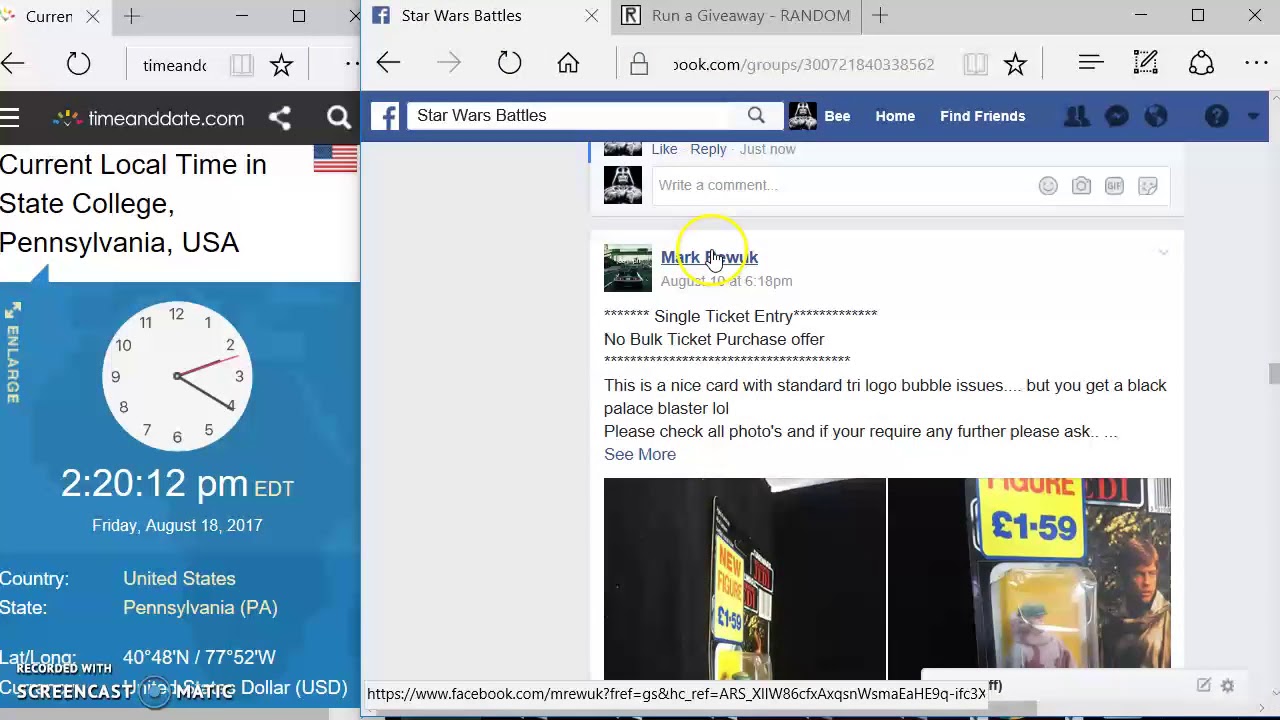Go back in the timeanddate window
Image resolution: width=1280 pixels, height=720 pixels.
point(13,65)
